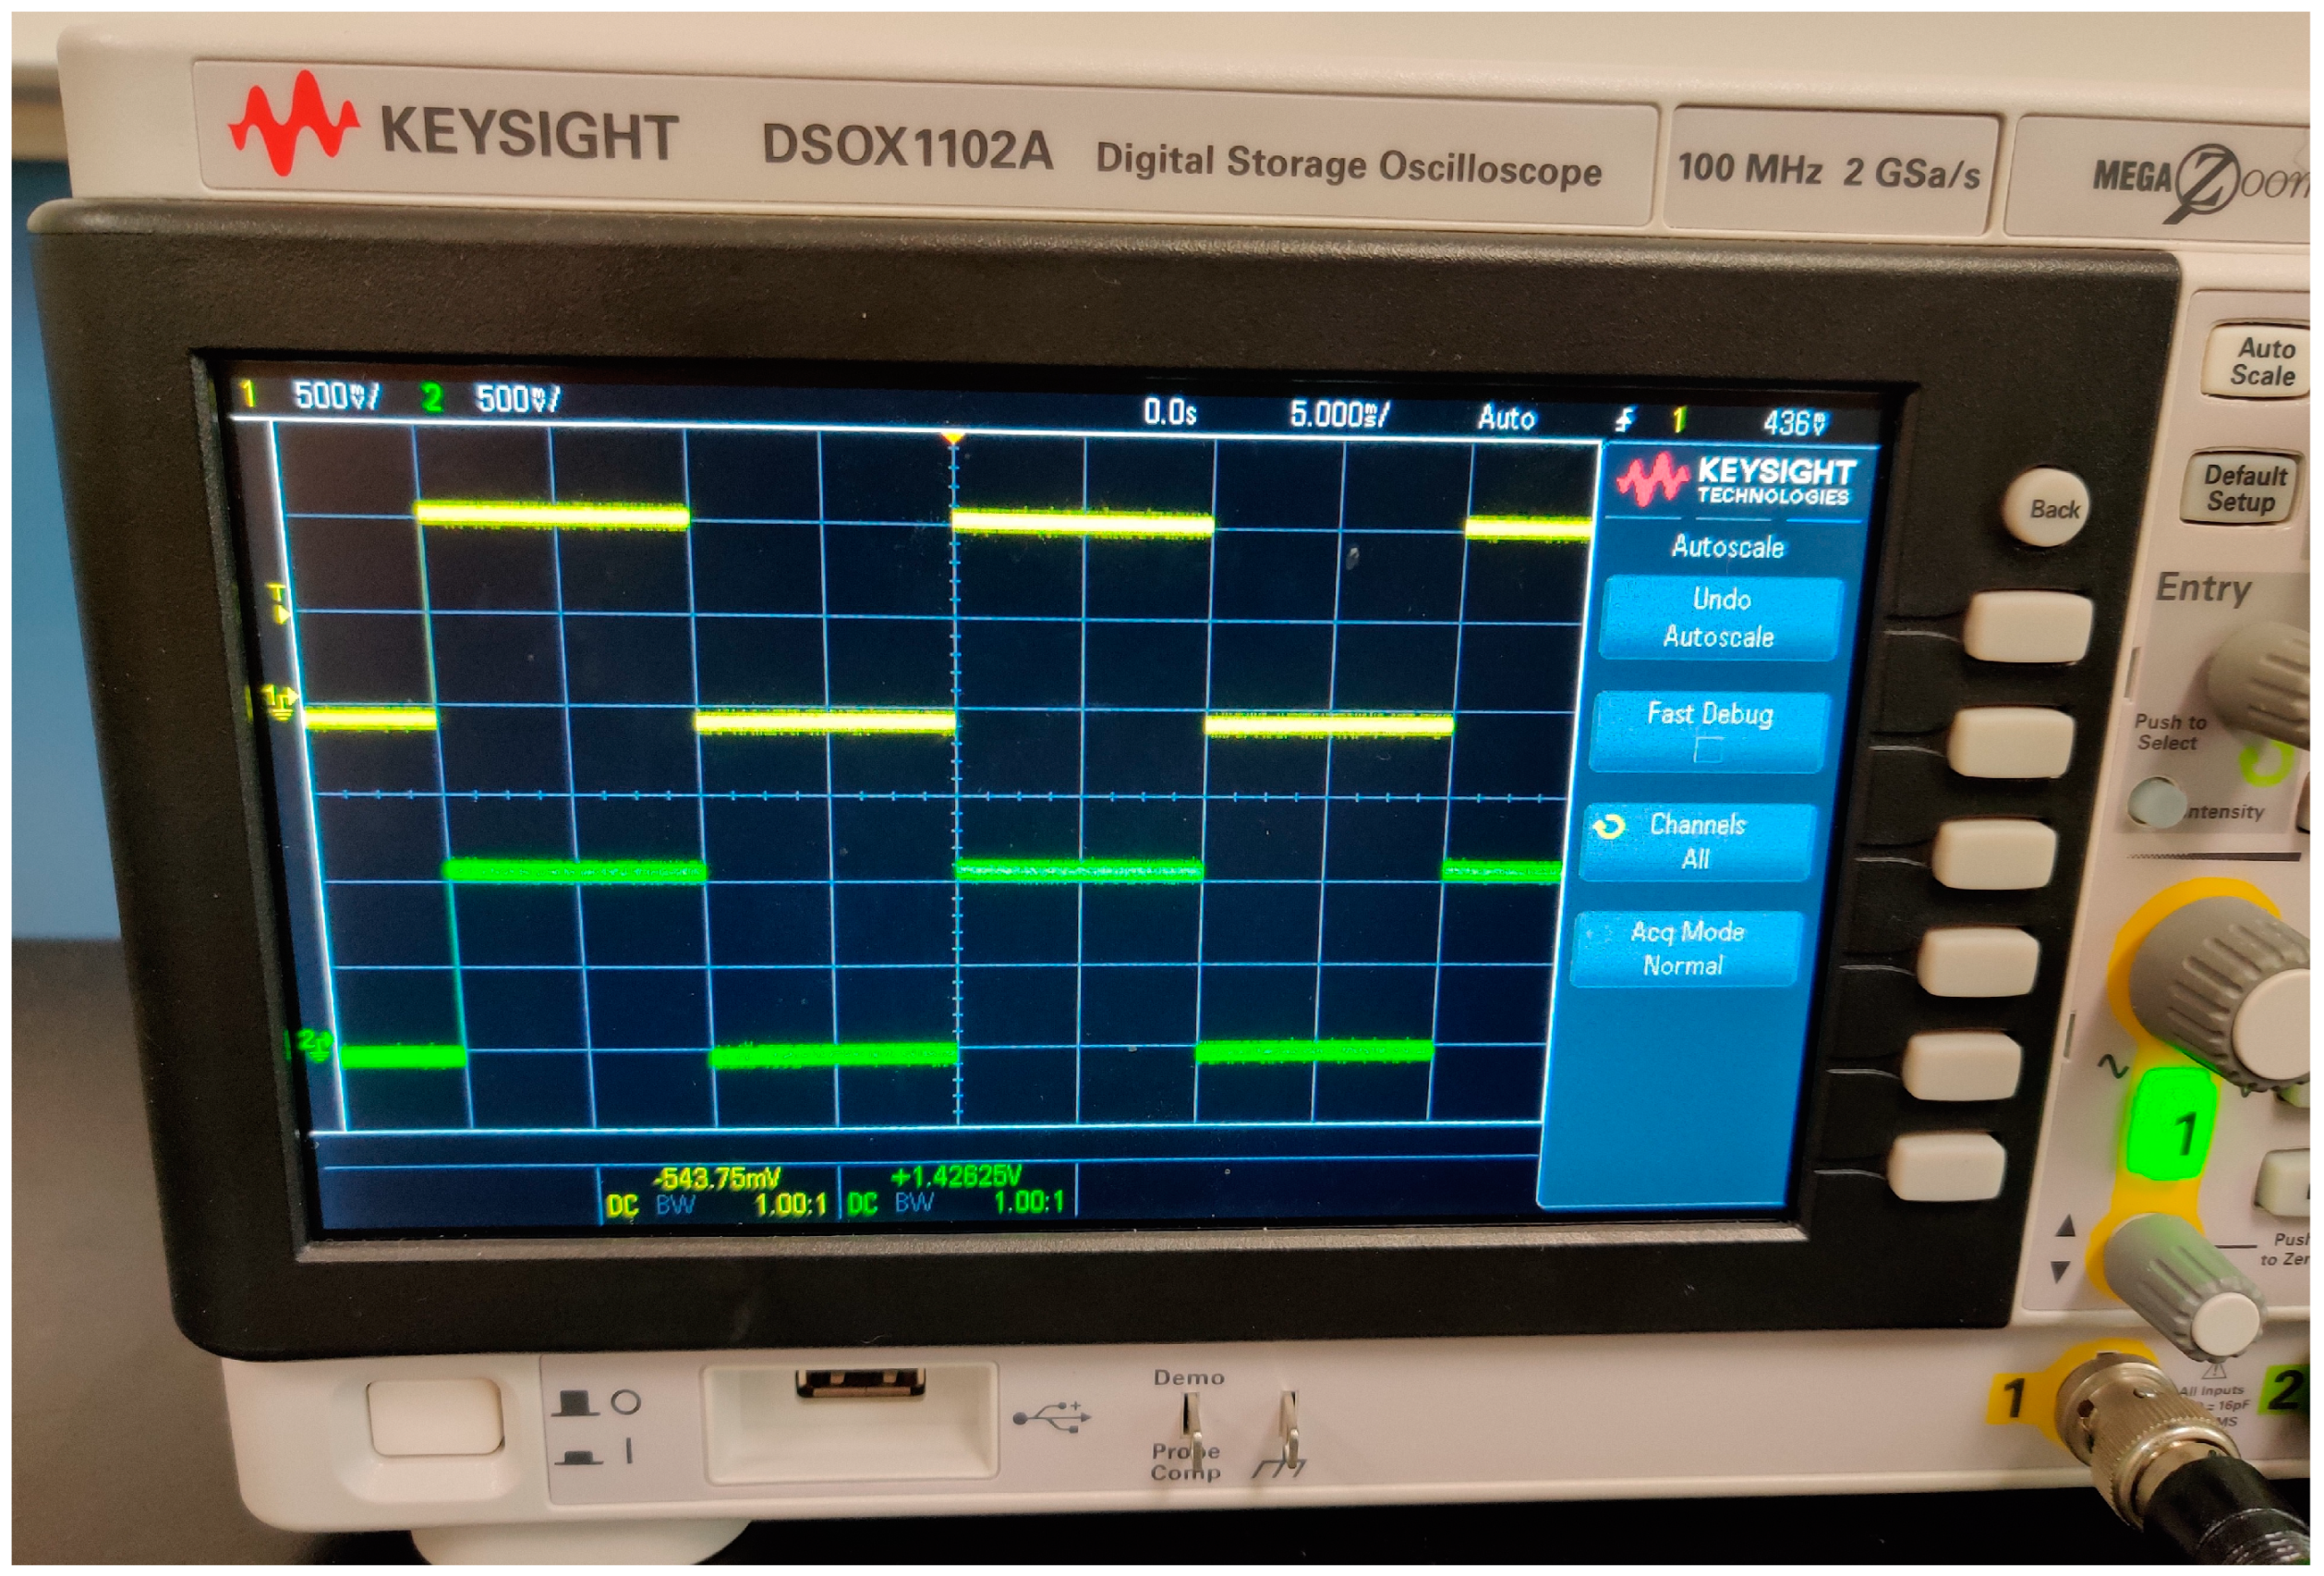
Task: Click the Autoscale menu title
Action: [x=1727, y=547]
